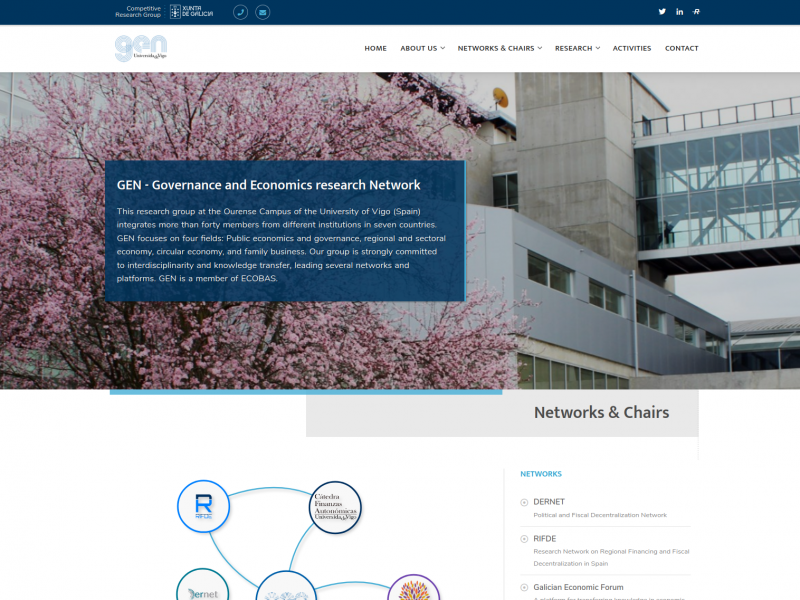Click the GEN Universidade de Vigo logo
The height and width of the screenshot is (600, 800).
(x=141, y=48)
